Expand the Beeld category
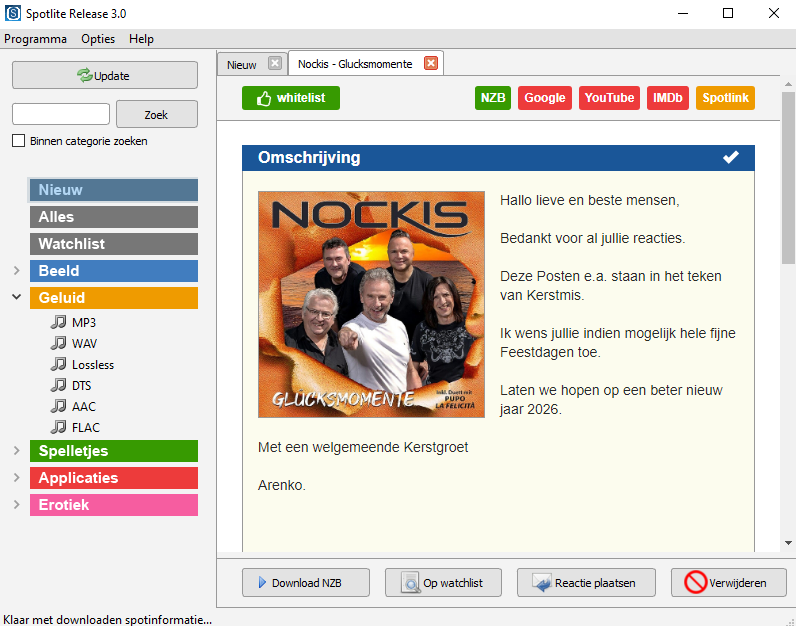This screenshot has height=626, width=796. pos(16,271)
